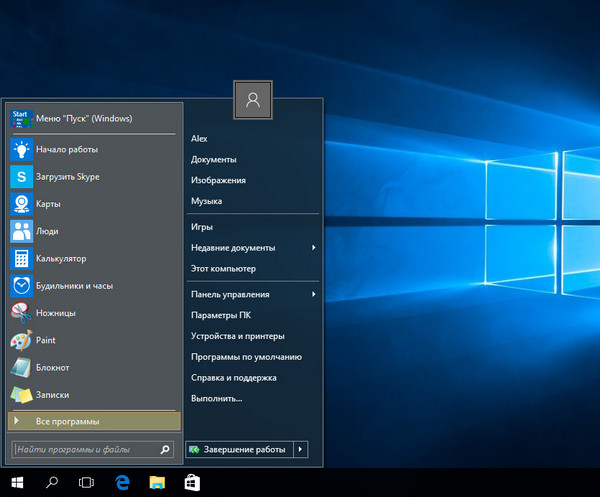The image size is (600, 497).
Task: Select This PC (Этот компьютер)
Action: tap(223, 269)
